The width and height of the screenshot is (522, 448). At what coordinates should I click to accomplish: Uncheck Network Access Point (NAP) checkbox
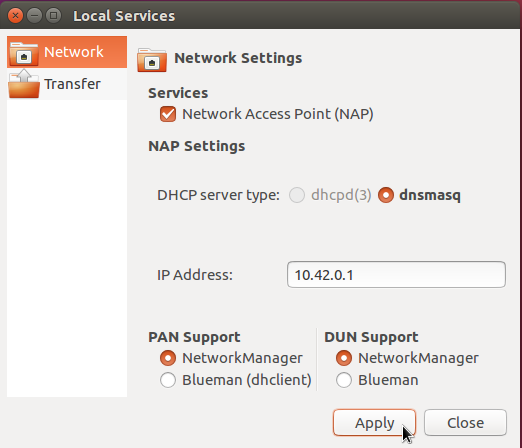[168, 114]
